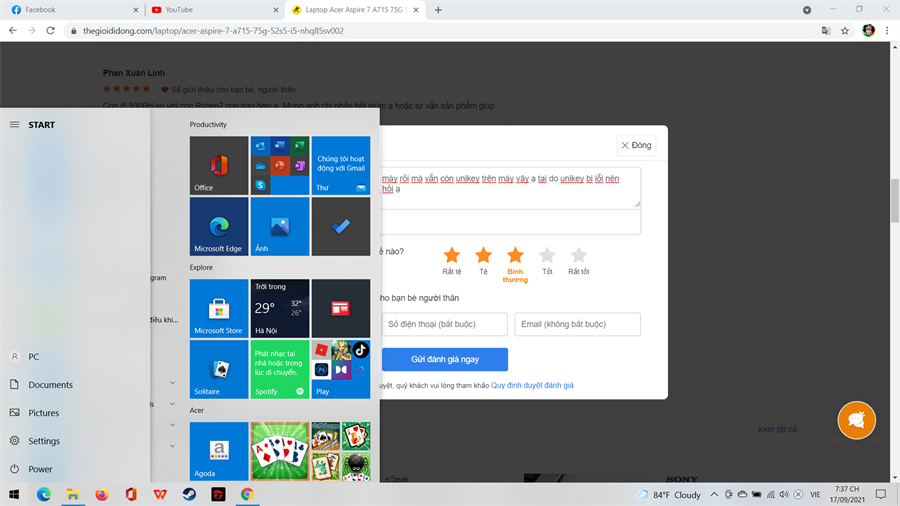This screenshot has width=900, height=506.
Task: Choose the 'Rất tệ' one-star rating
Action: pyautogui.click(x=452, y=256)
